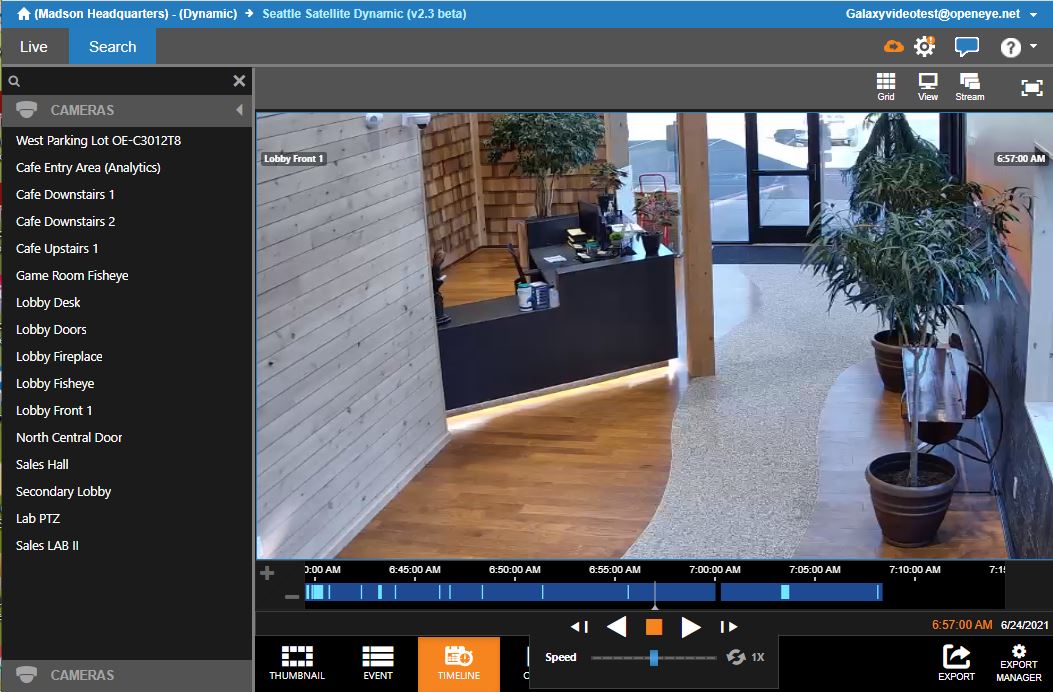
Task: Switch to the Event search view
Action: pos(377,663)
